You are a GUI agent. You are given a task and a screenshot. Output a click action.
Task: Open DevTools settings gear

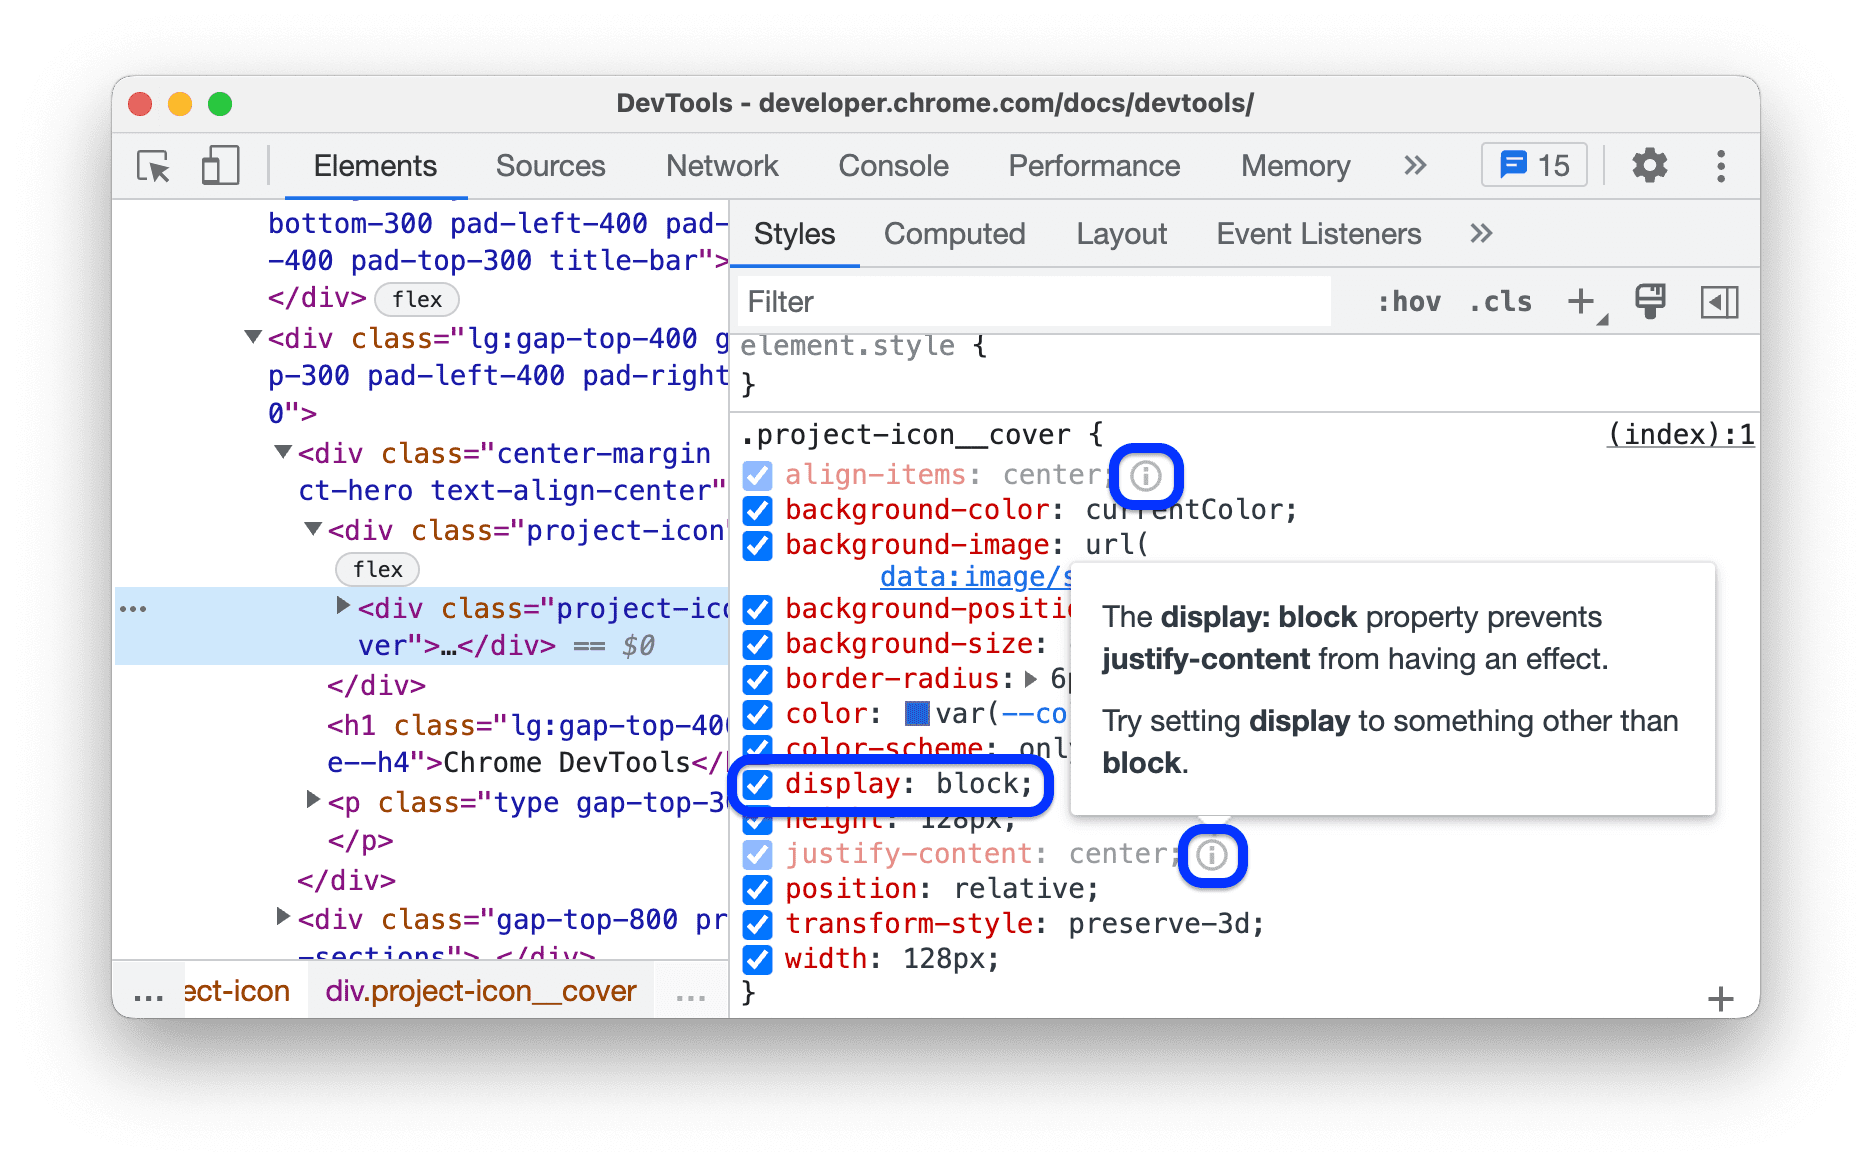point(1649,165)
